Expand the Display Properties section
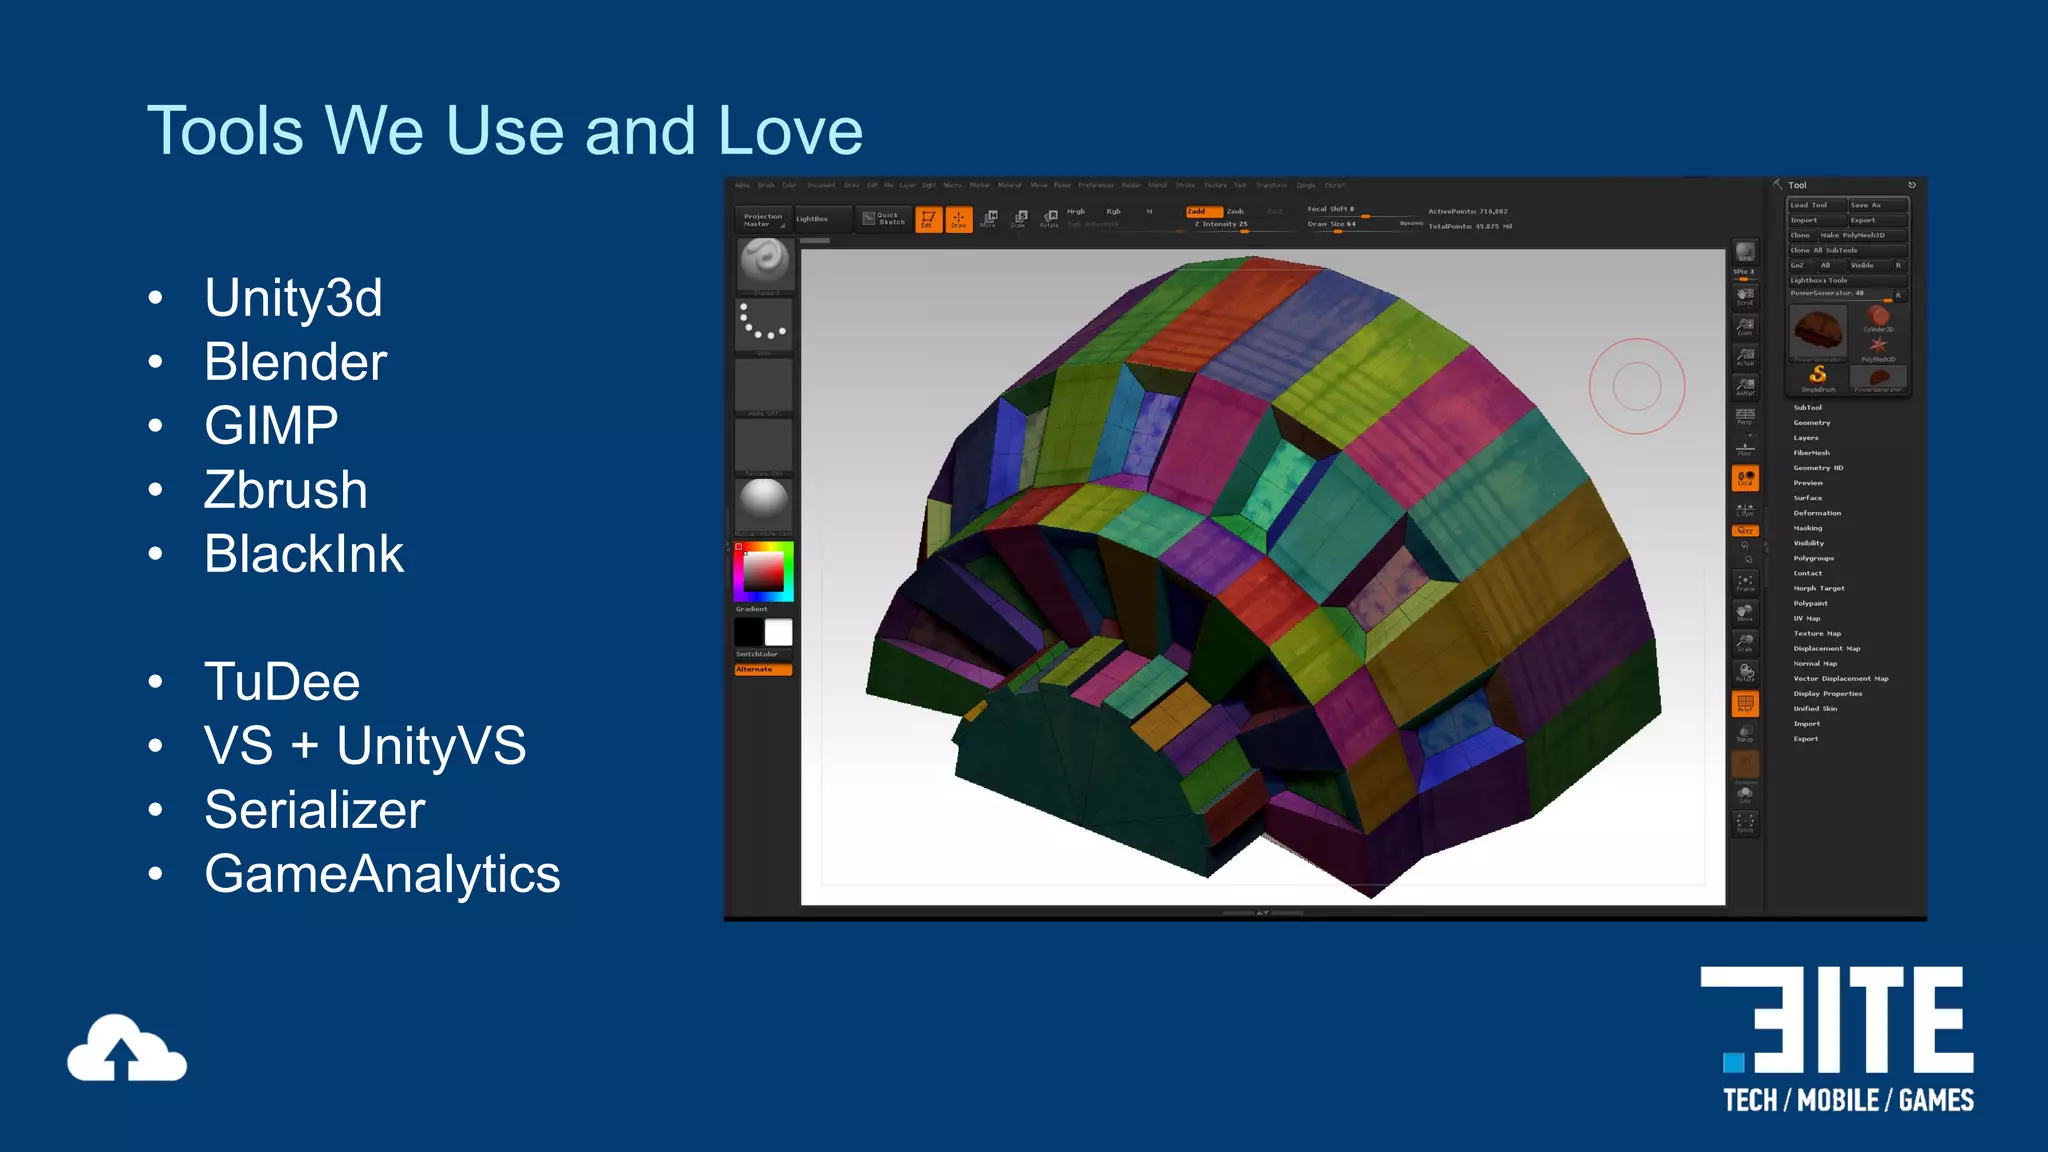This screenshot has width=2048, height=1152. click(1828, 693)
